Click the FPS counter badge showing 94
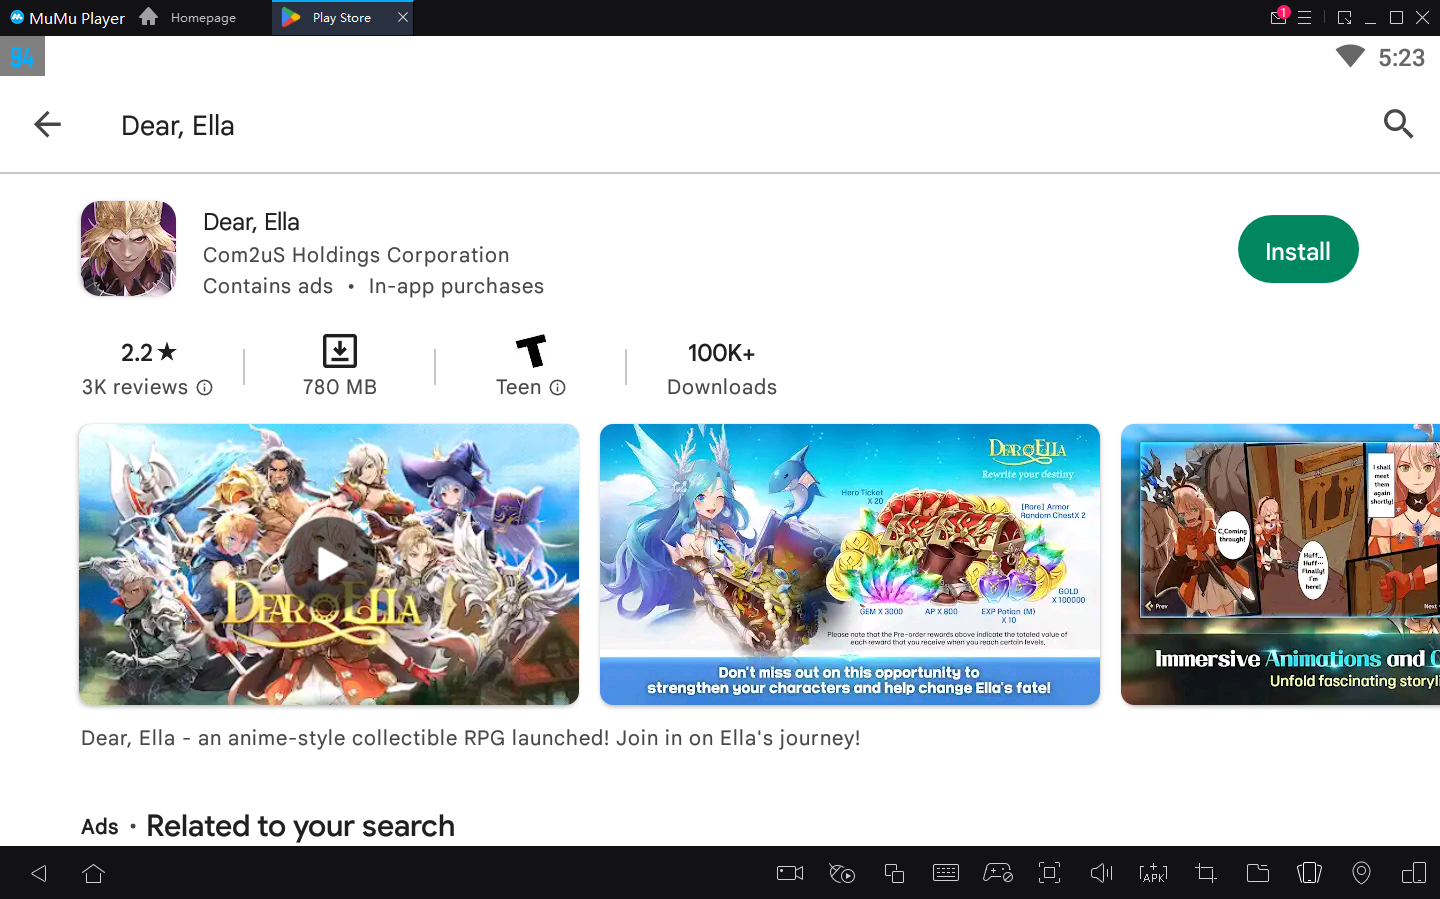 tap(22, 57)
